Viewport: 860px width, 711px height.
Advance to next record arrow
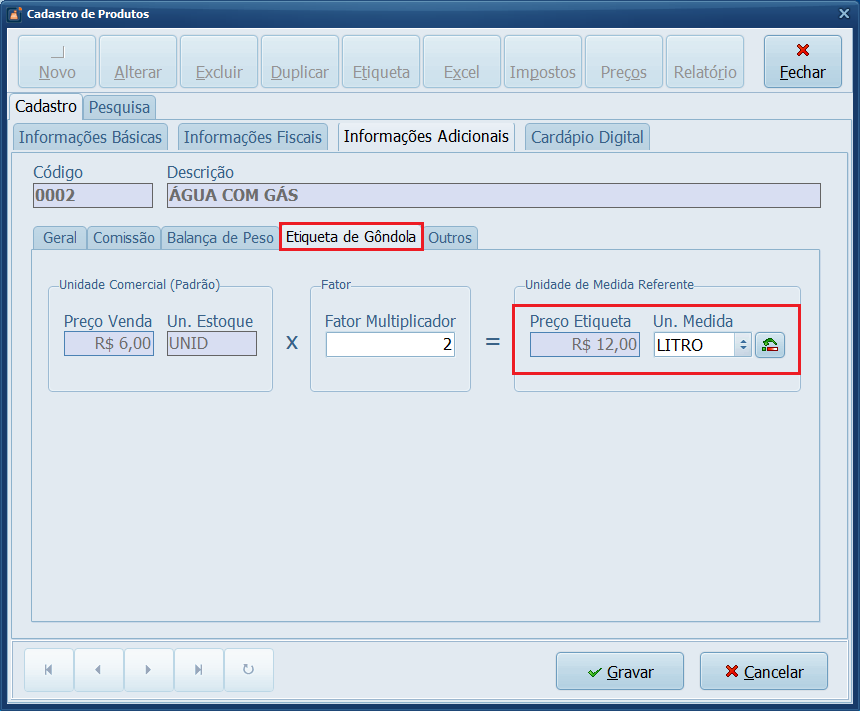pos(148,670)
